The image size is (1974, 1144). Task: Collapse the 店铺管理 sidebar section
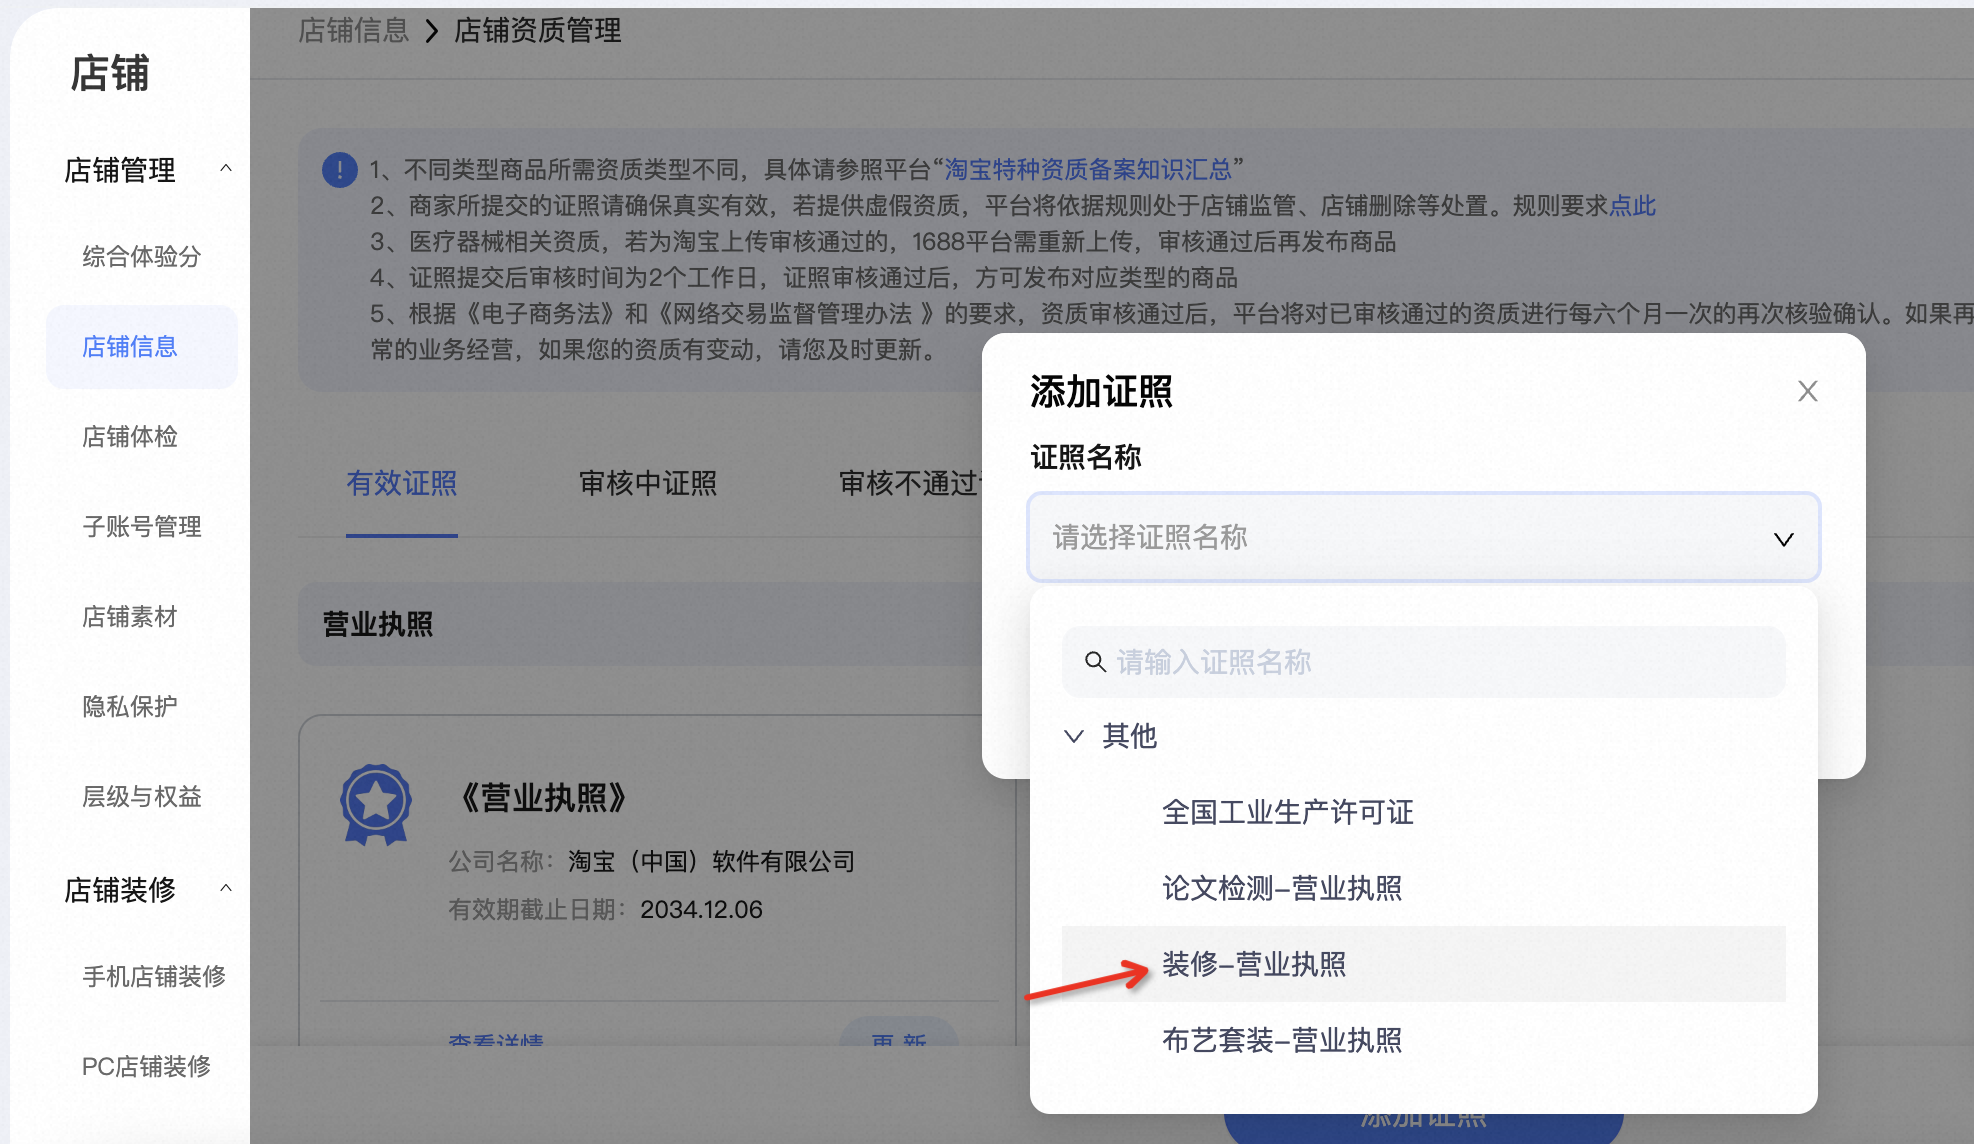[226, 169]
